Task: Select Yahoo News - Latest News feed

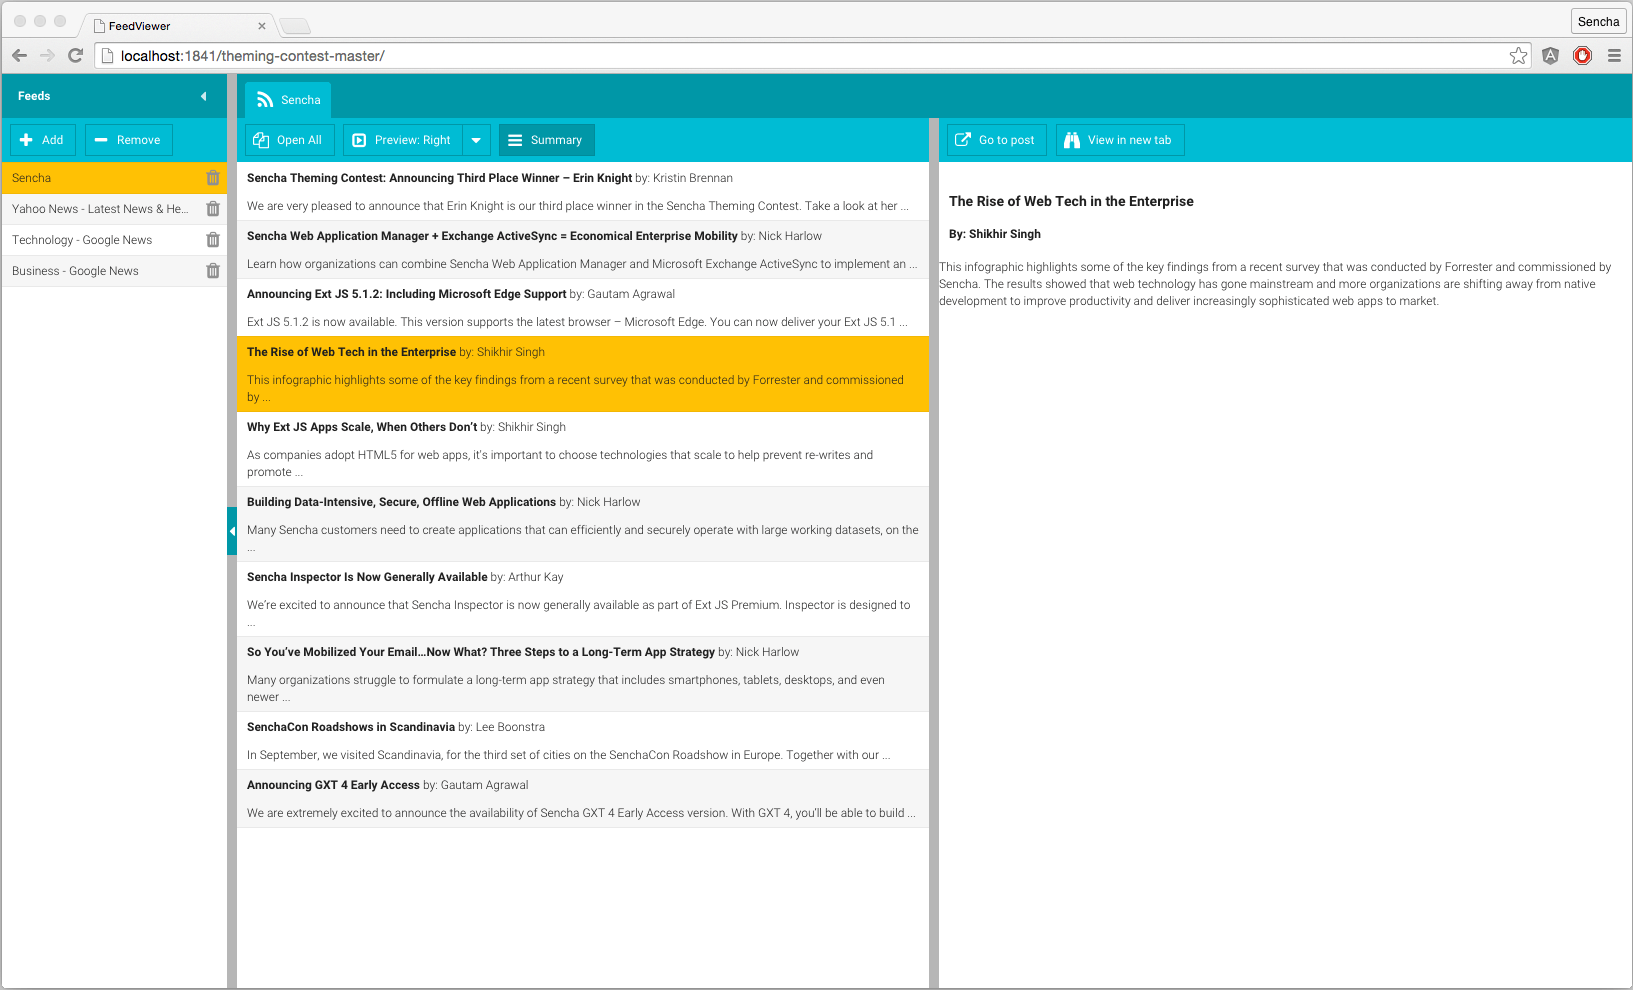Action: 114,209
